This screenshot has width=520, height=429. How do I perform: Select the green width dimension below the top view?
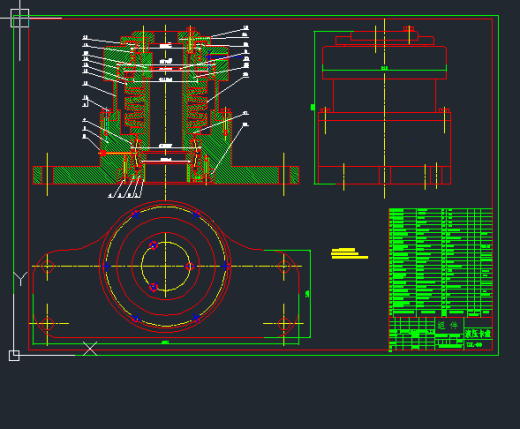[x=166, y=343]
